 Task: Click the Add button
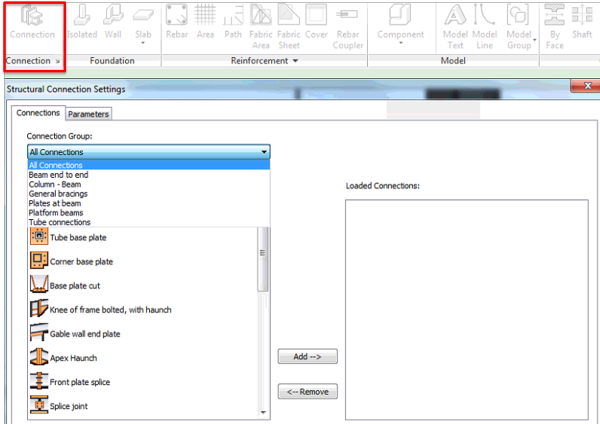[x=307, y=357]
